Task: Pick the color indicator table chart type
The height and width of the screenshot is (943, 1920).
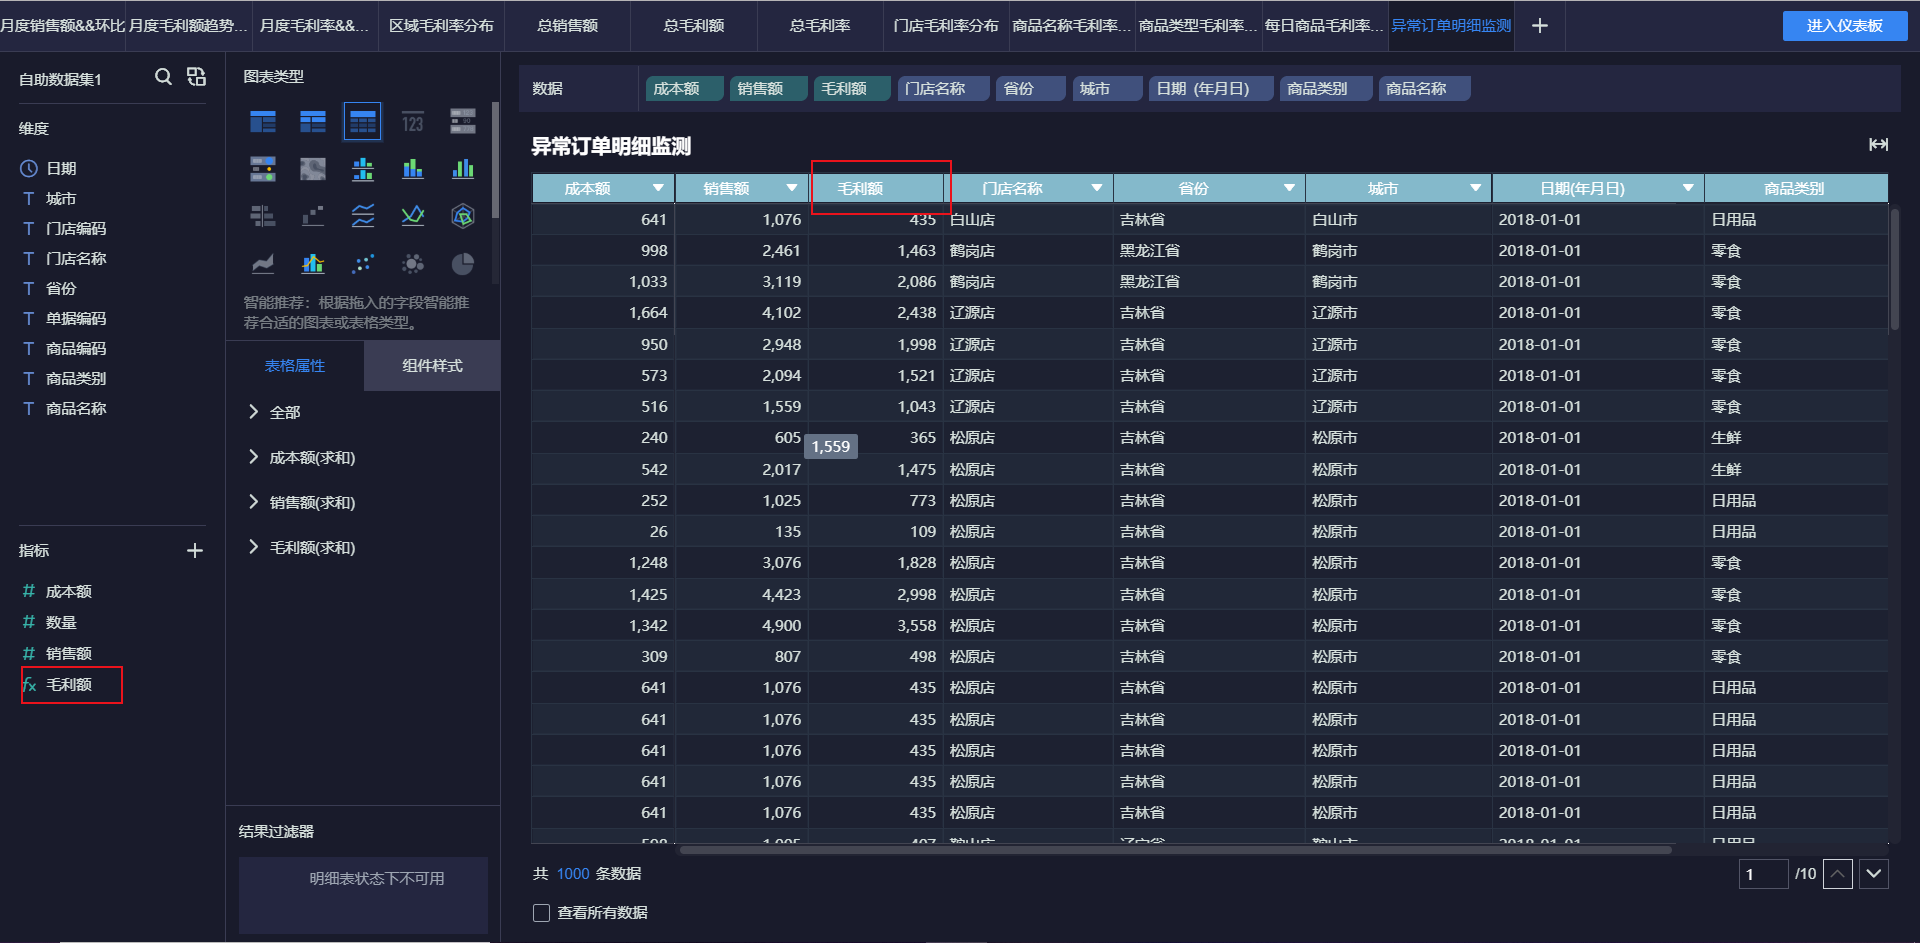Action: pyautogui.click(x=263, y=169)
